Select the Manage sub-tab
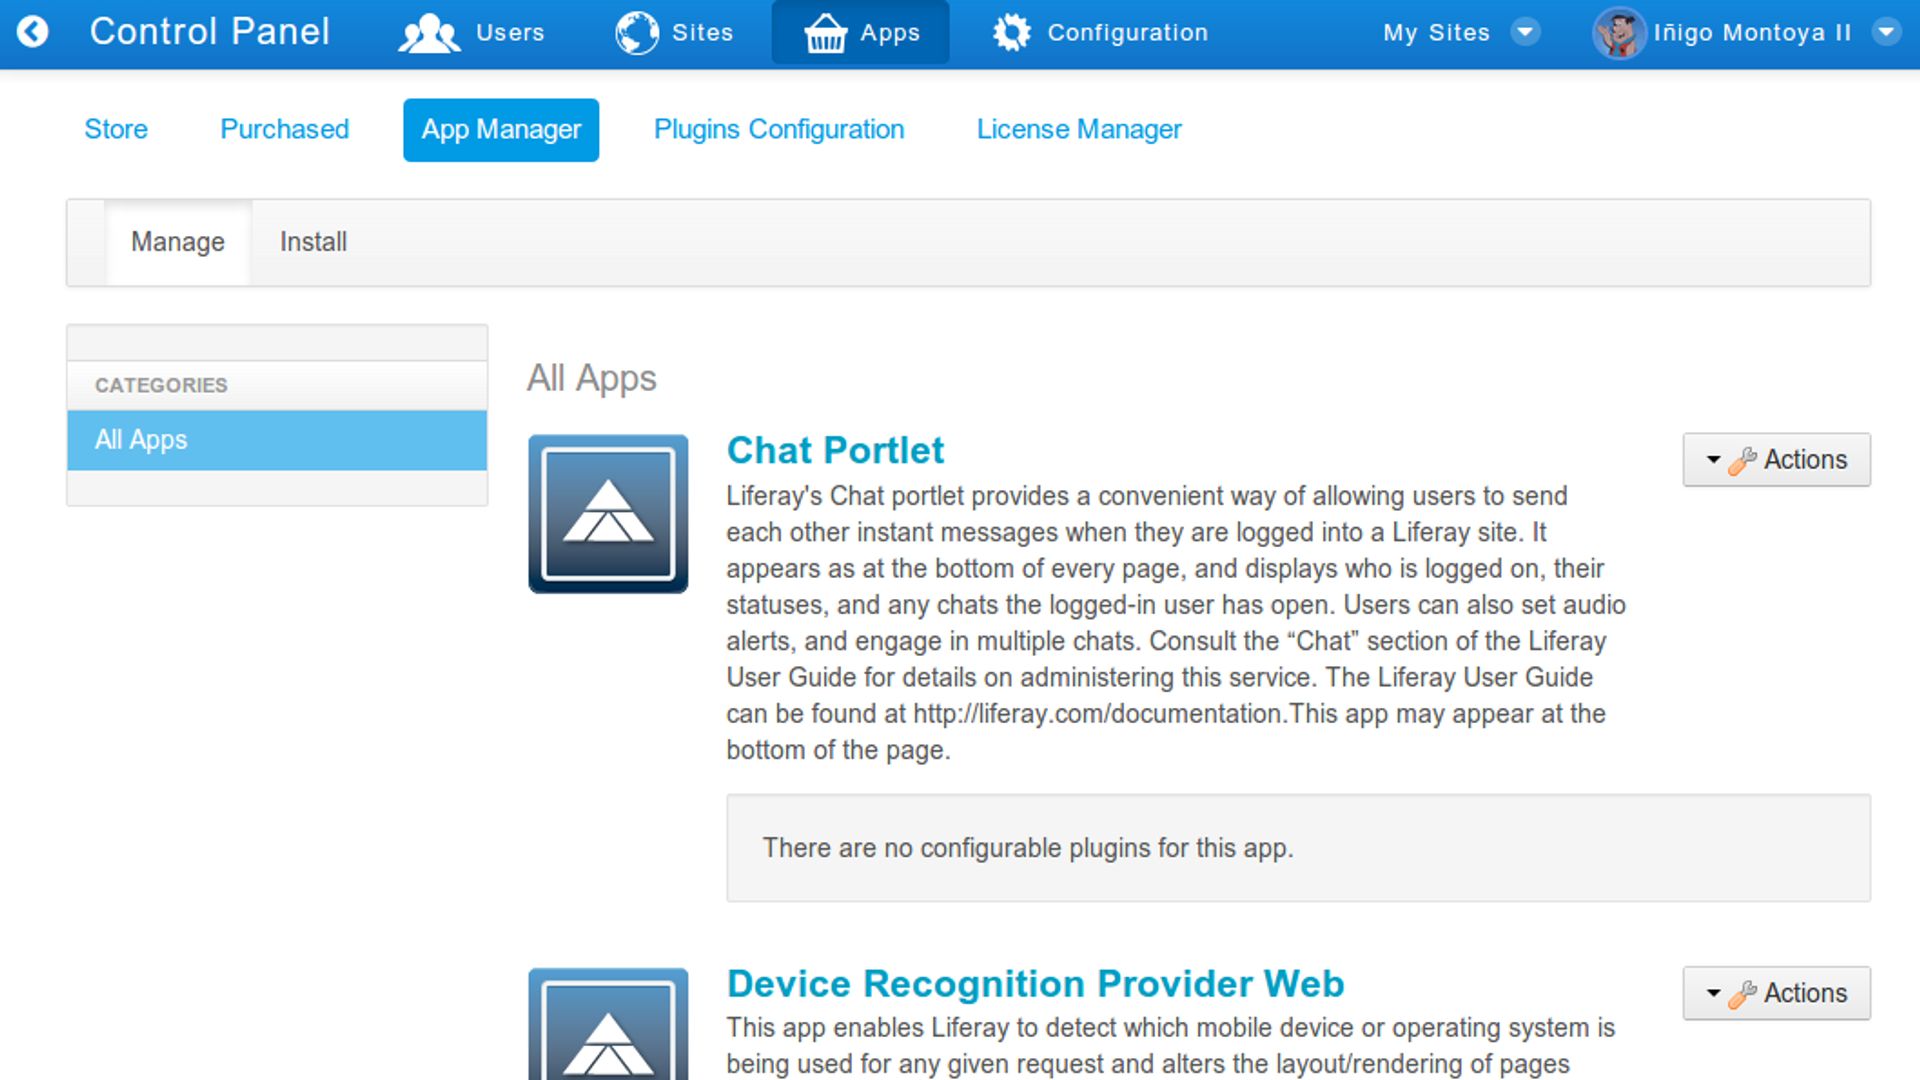1920x1080 pixels. click(x=178, y=242)
